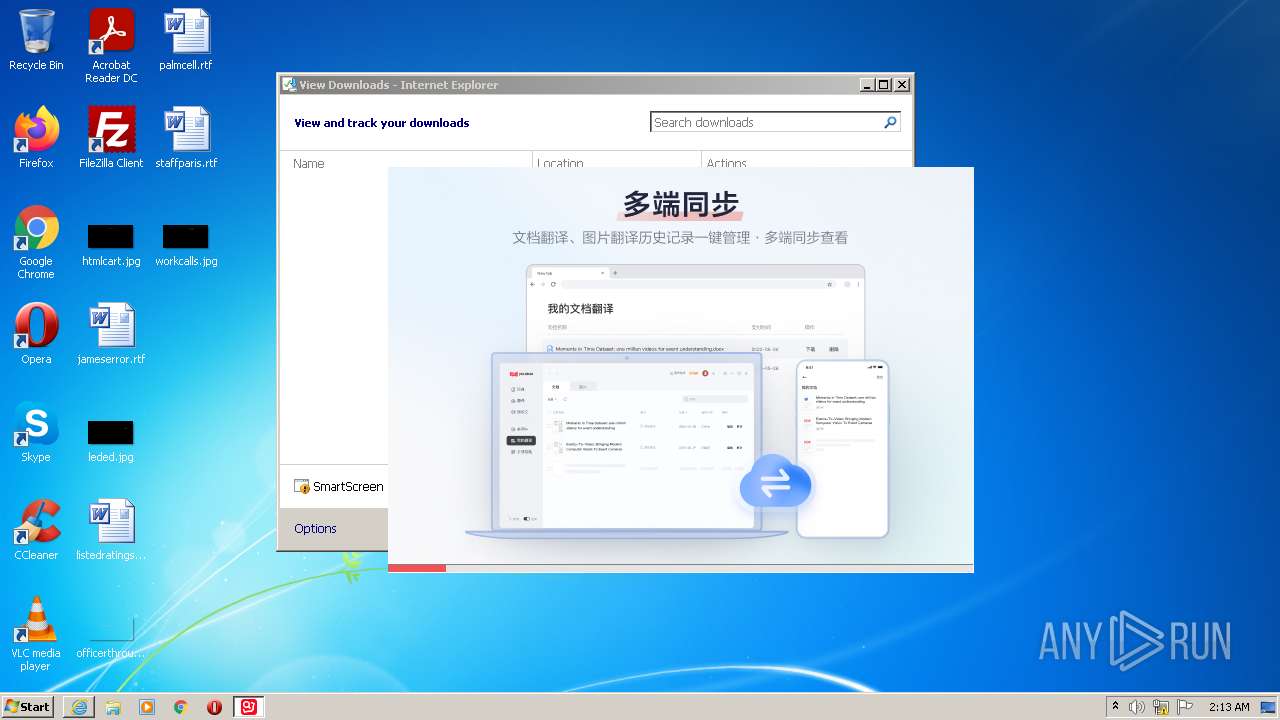Open volume speaker tray icon

coord(1137,707)
